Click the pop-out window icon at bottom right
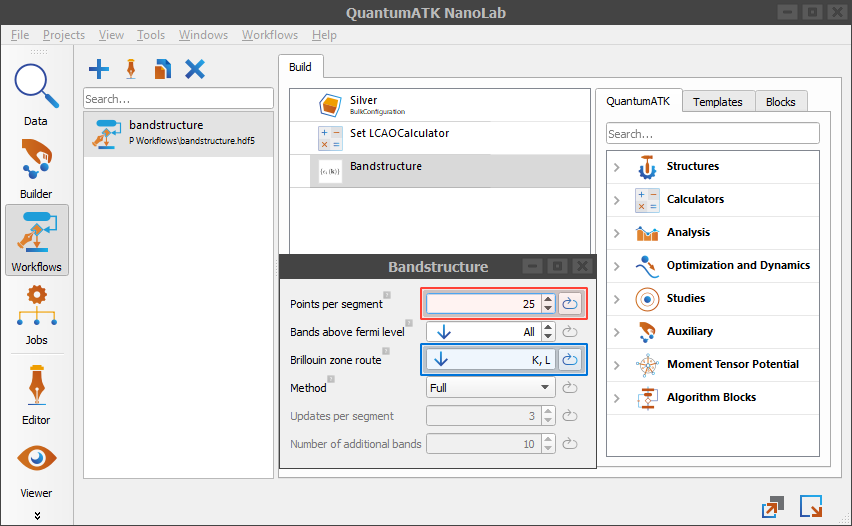This screenshot has width=852, height=526. [773, 507]
